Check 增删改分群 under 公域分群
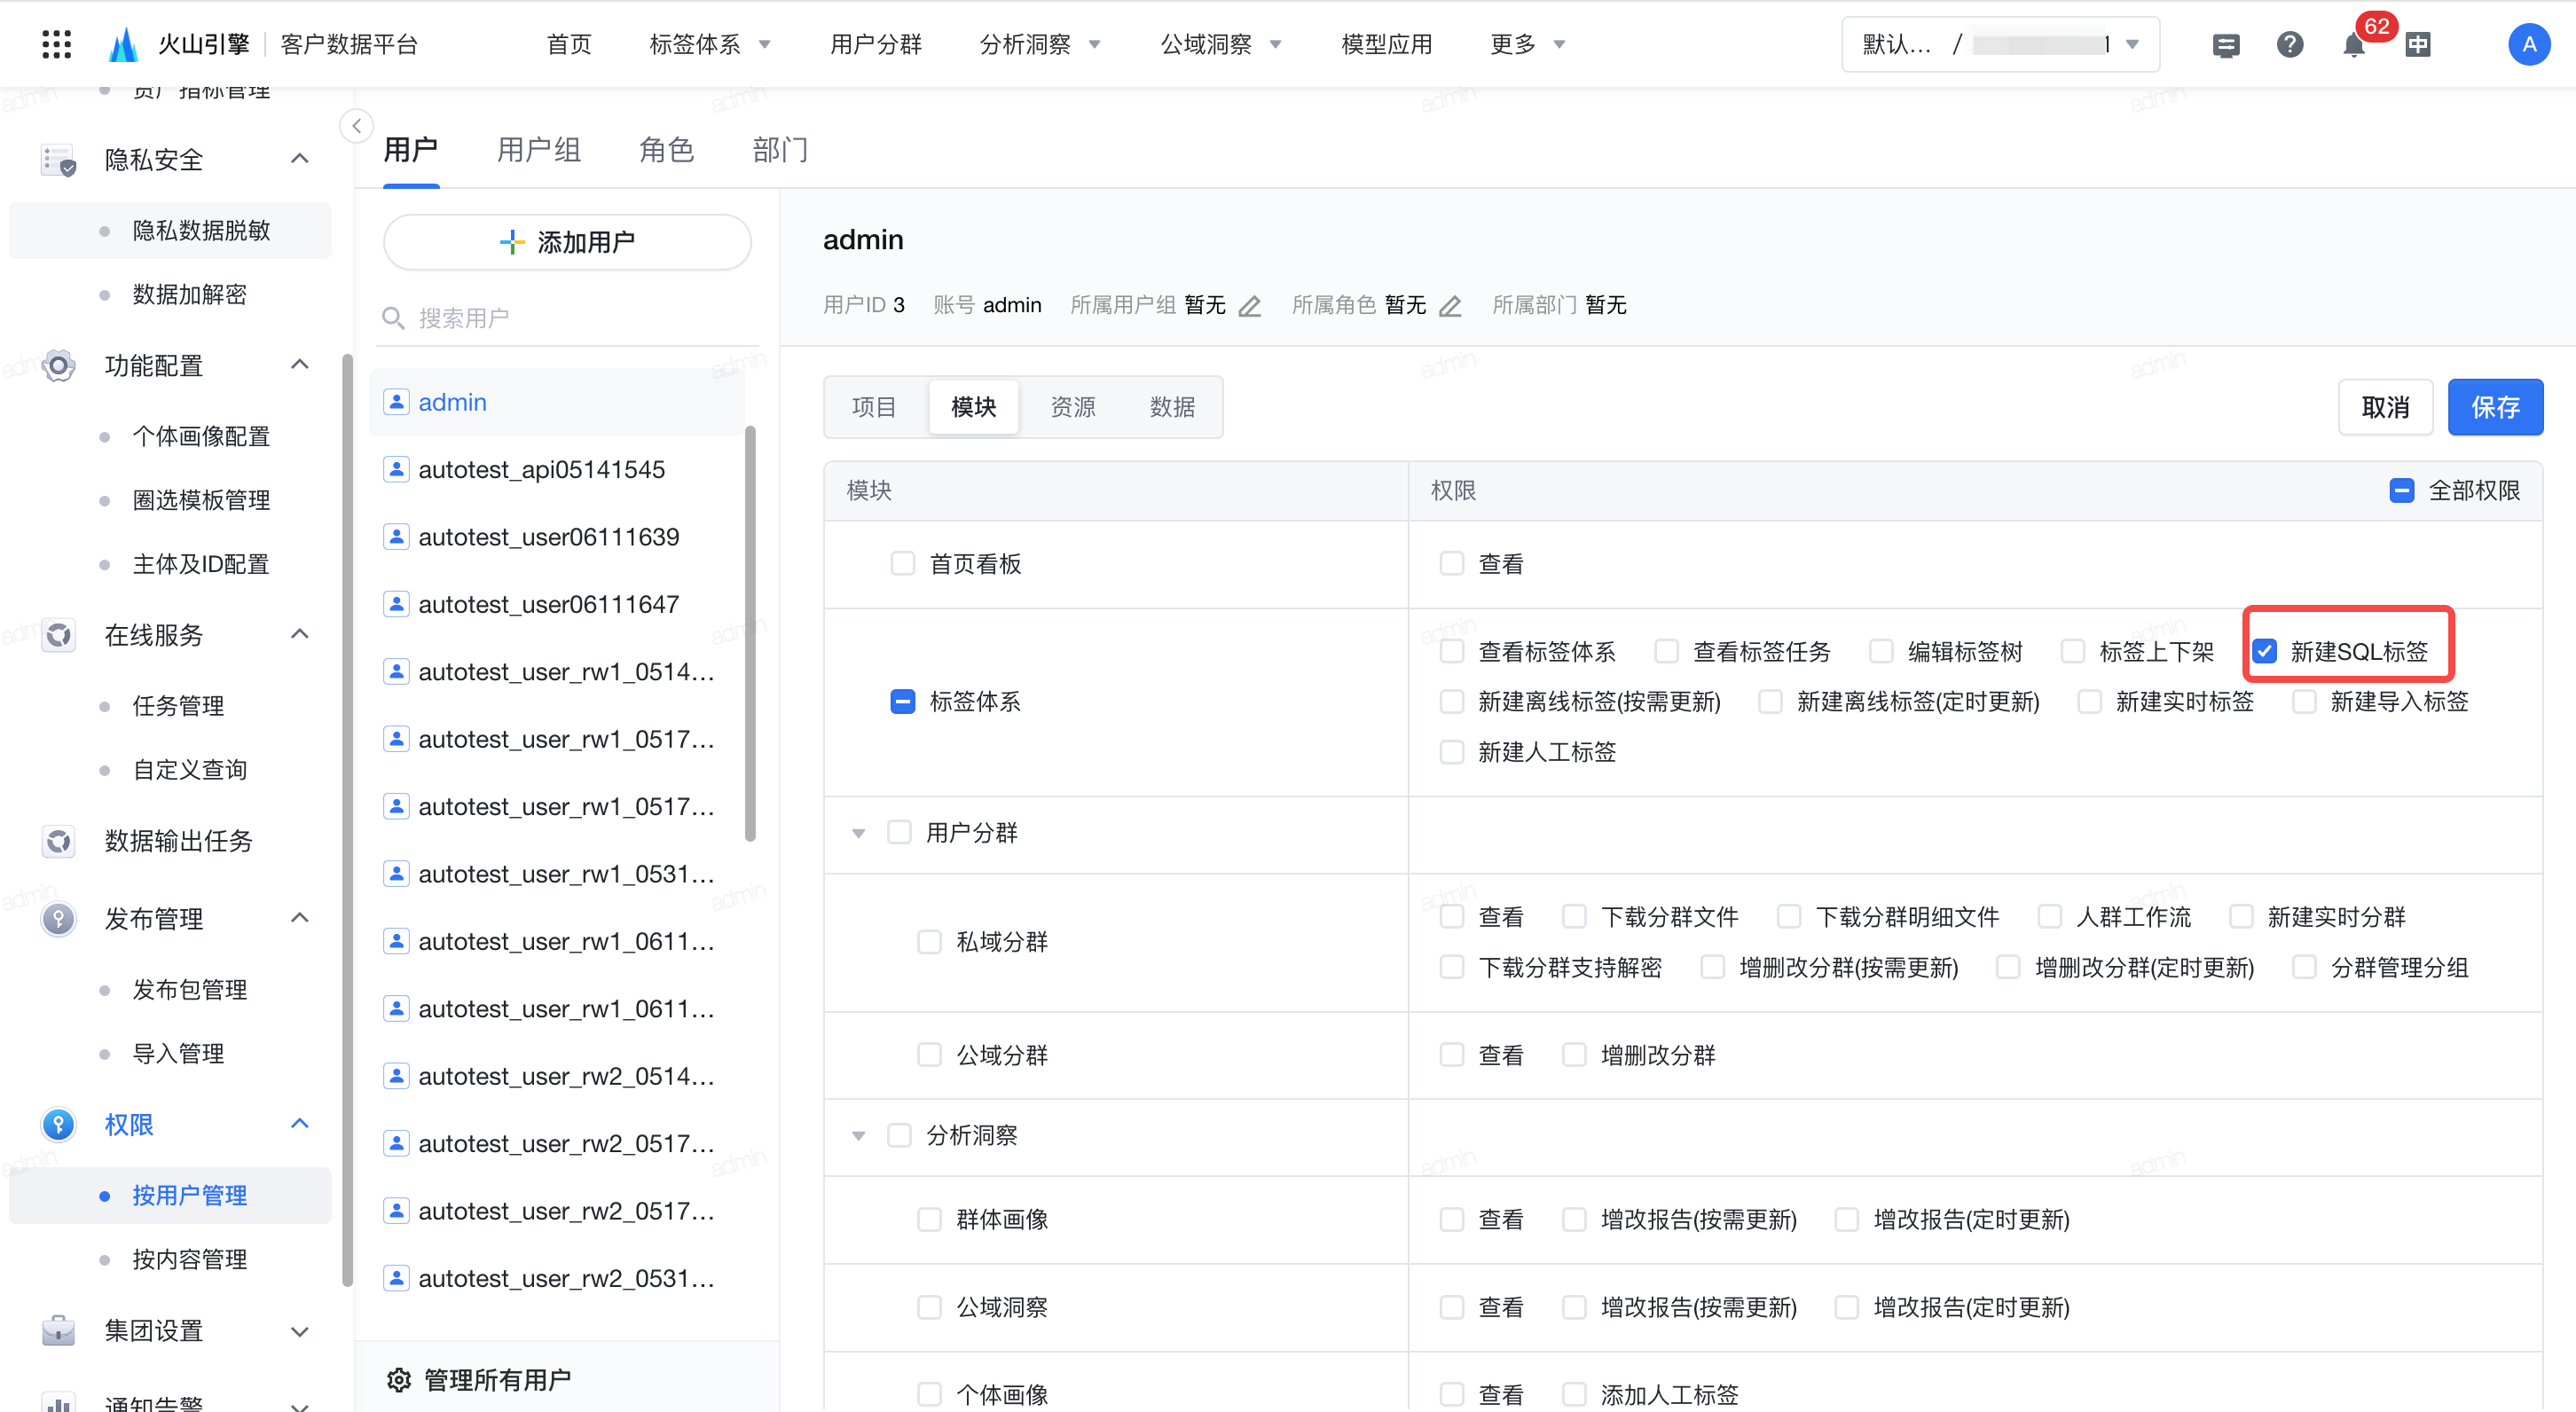2576x1412 pixels. coord(1574,1055)
